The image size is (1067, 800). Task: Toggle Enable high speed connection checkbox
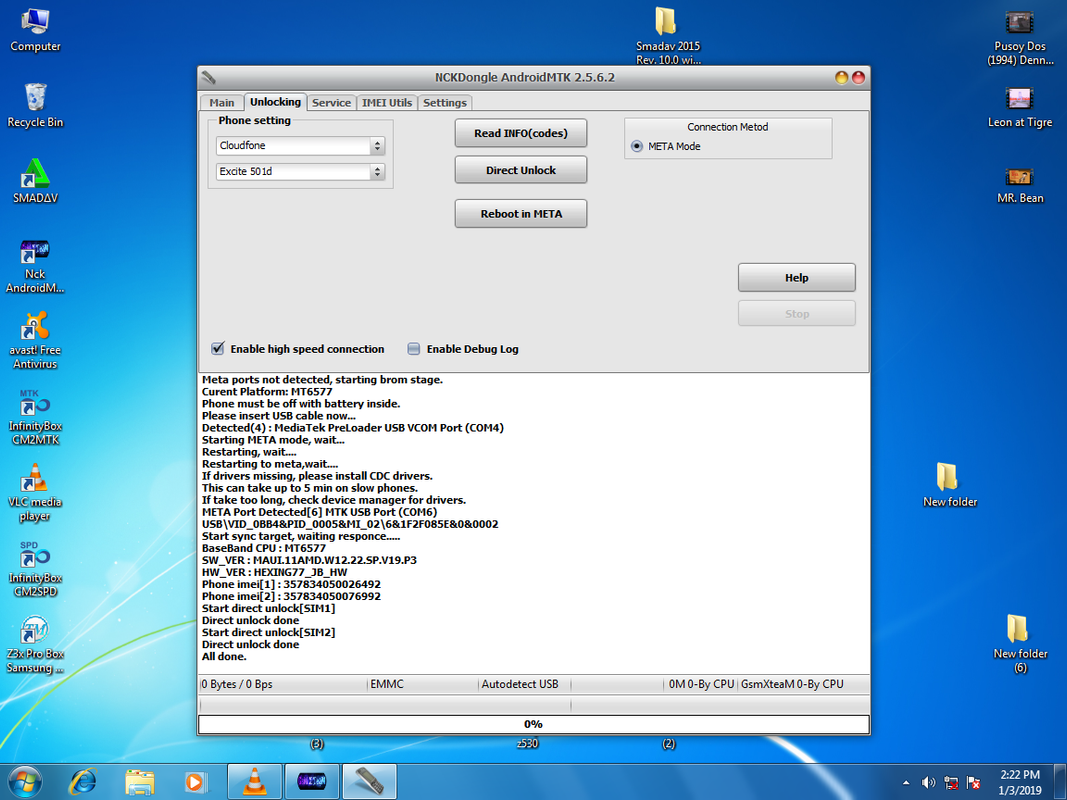(x=218, y=348)
